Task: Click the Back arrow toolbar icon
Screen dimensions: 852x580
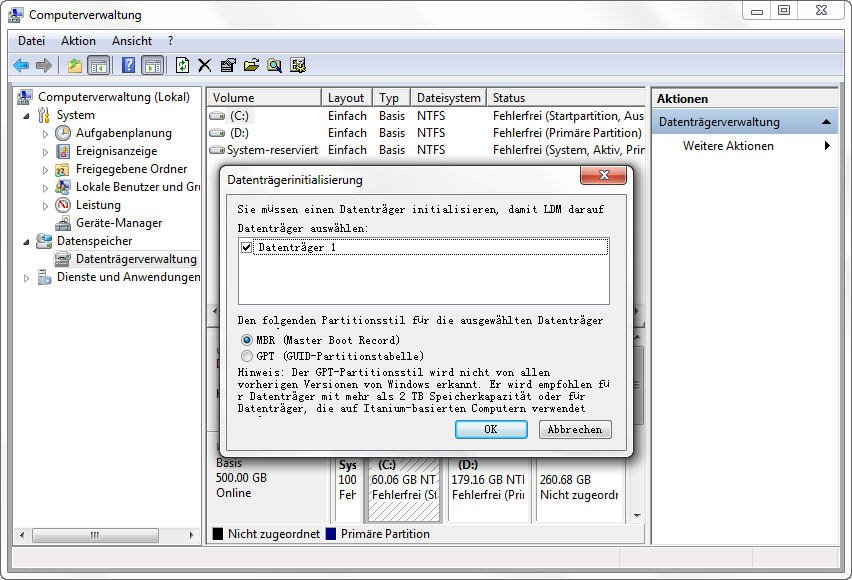Action: (x=21, y=66)
